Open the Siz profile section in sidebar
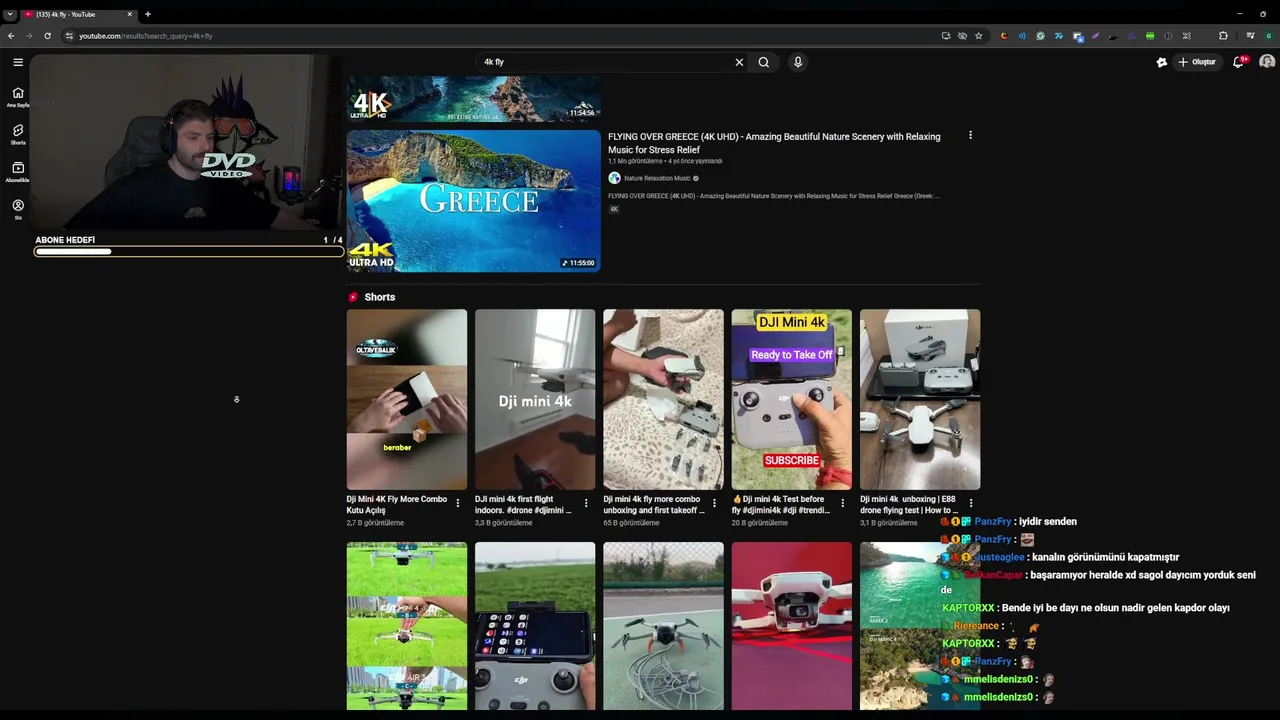1280x720 pixels. click(x=18, y=209)
